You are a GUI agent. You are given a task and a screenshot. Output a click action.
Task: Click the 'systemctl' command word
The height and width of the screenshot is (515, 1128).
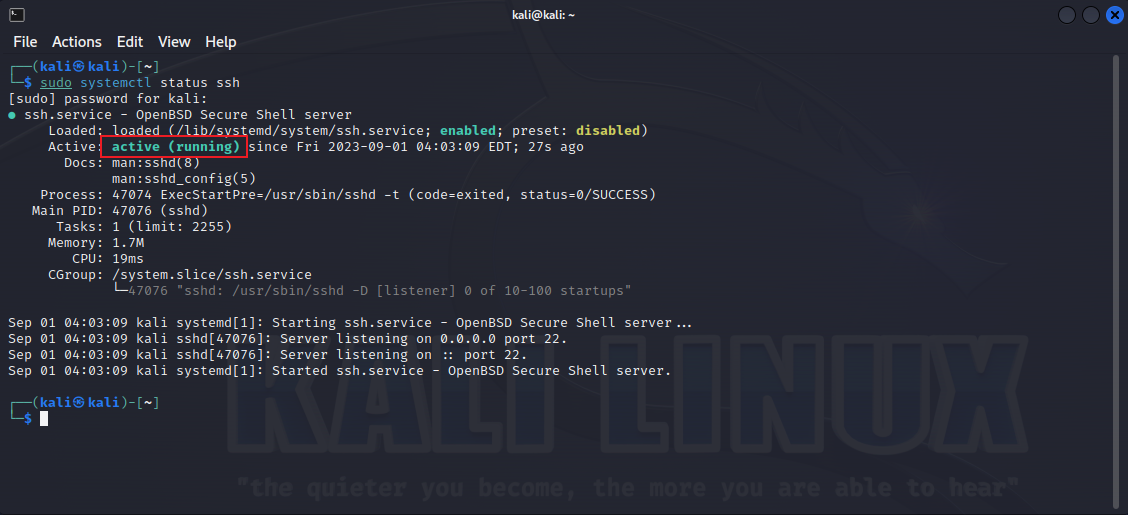click(116, 83)
